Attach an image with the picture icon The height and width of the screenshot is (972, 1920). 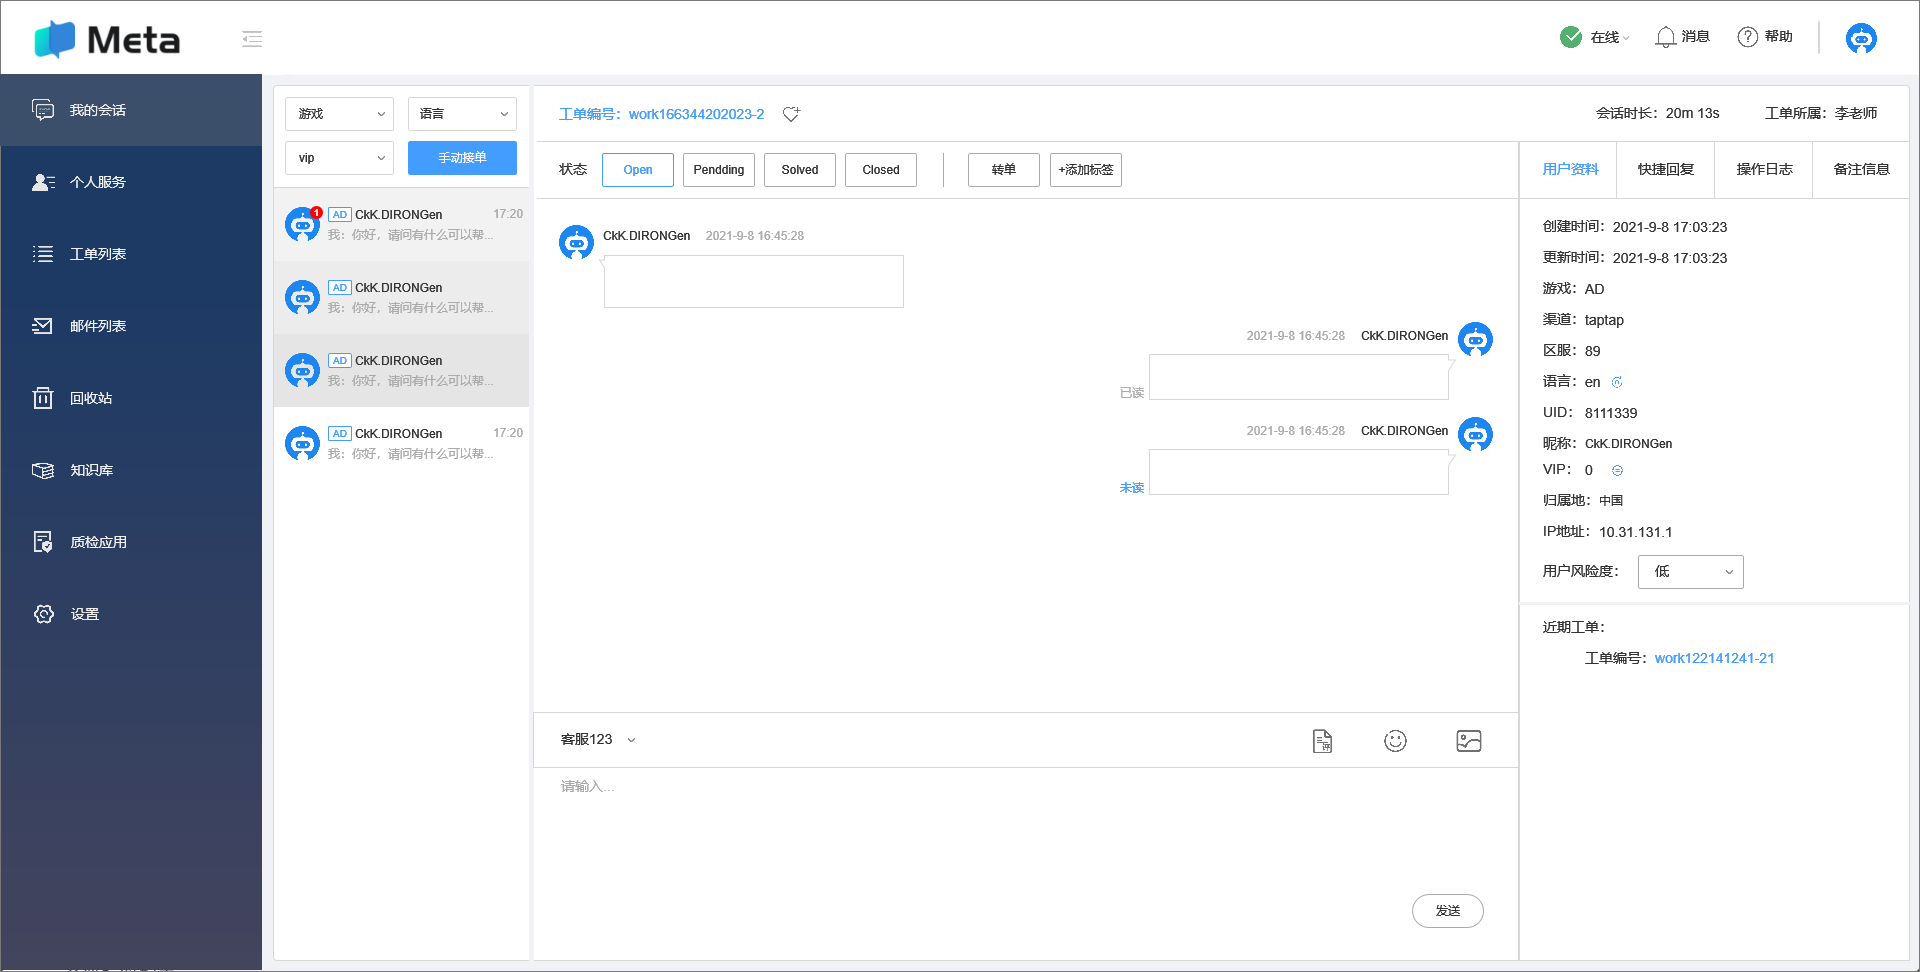tap(1469, 741)
